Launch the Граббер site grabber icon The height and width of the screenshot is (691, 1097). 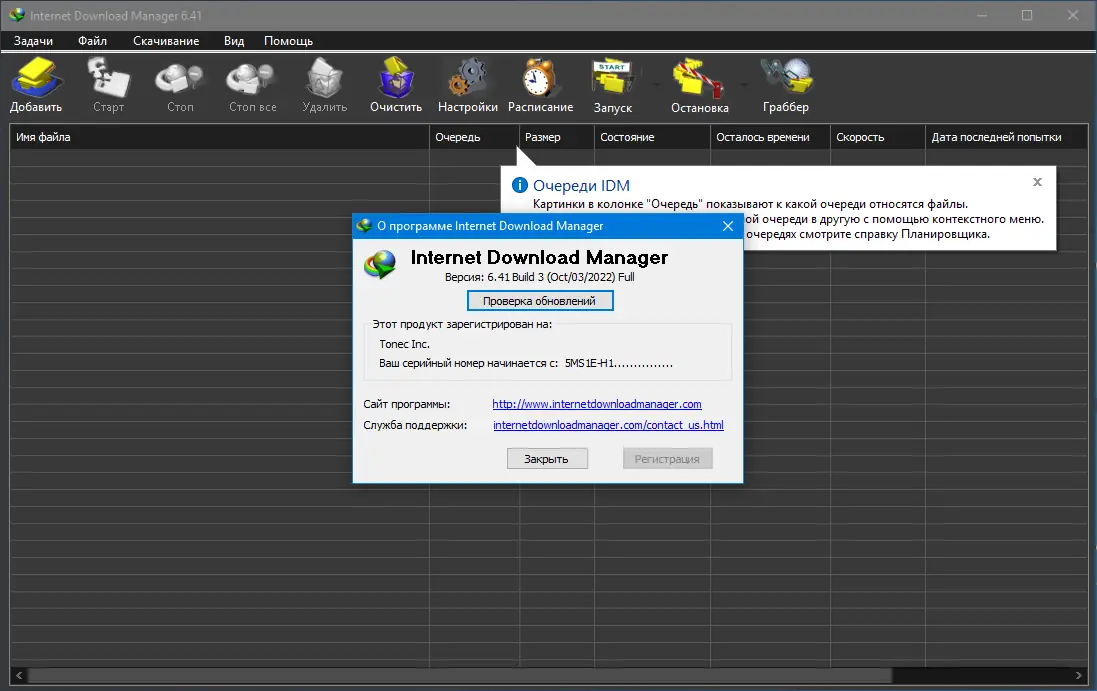785,80
